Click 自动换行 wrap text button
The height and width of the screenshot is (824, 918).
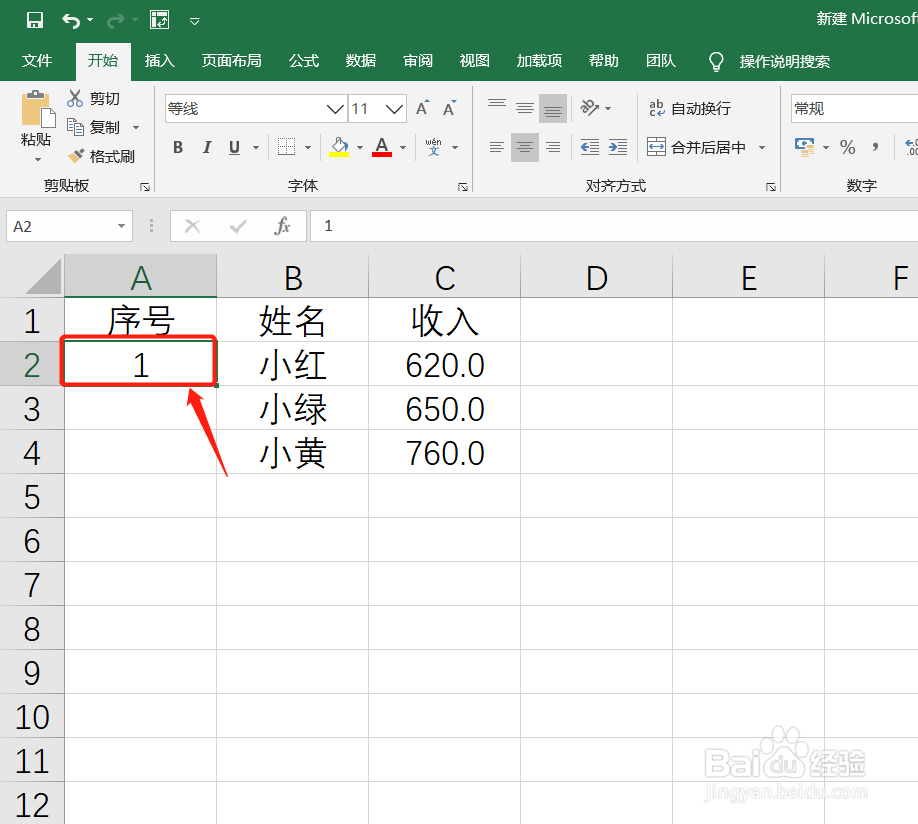pos(690,108)
